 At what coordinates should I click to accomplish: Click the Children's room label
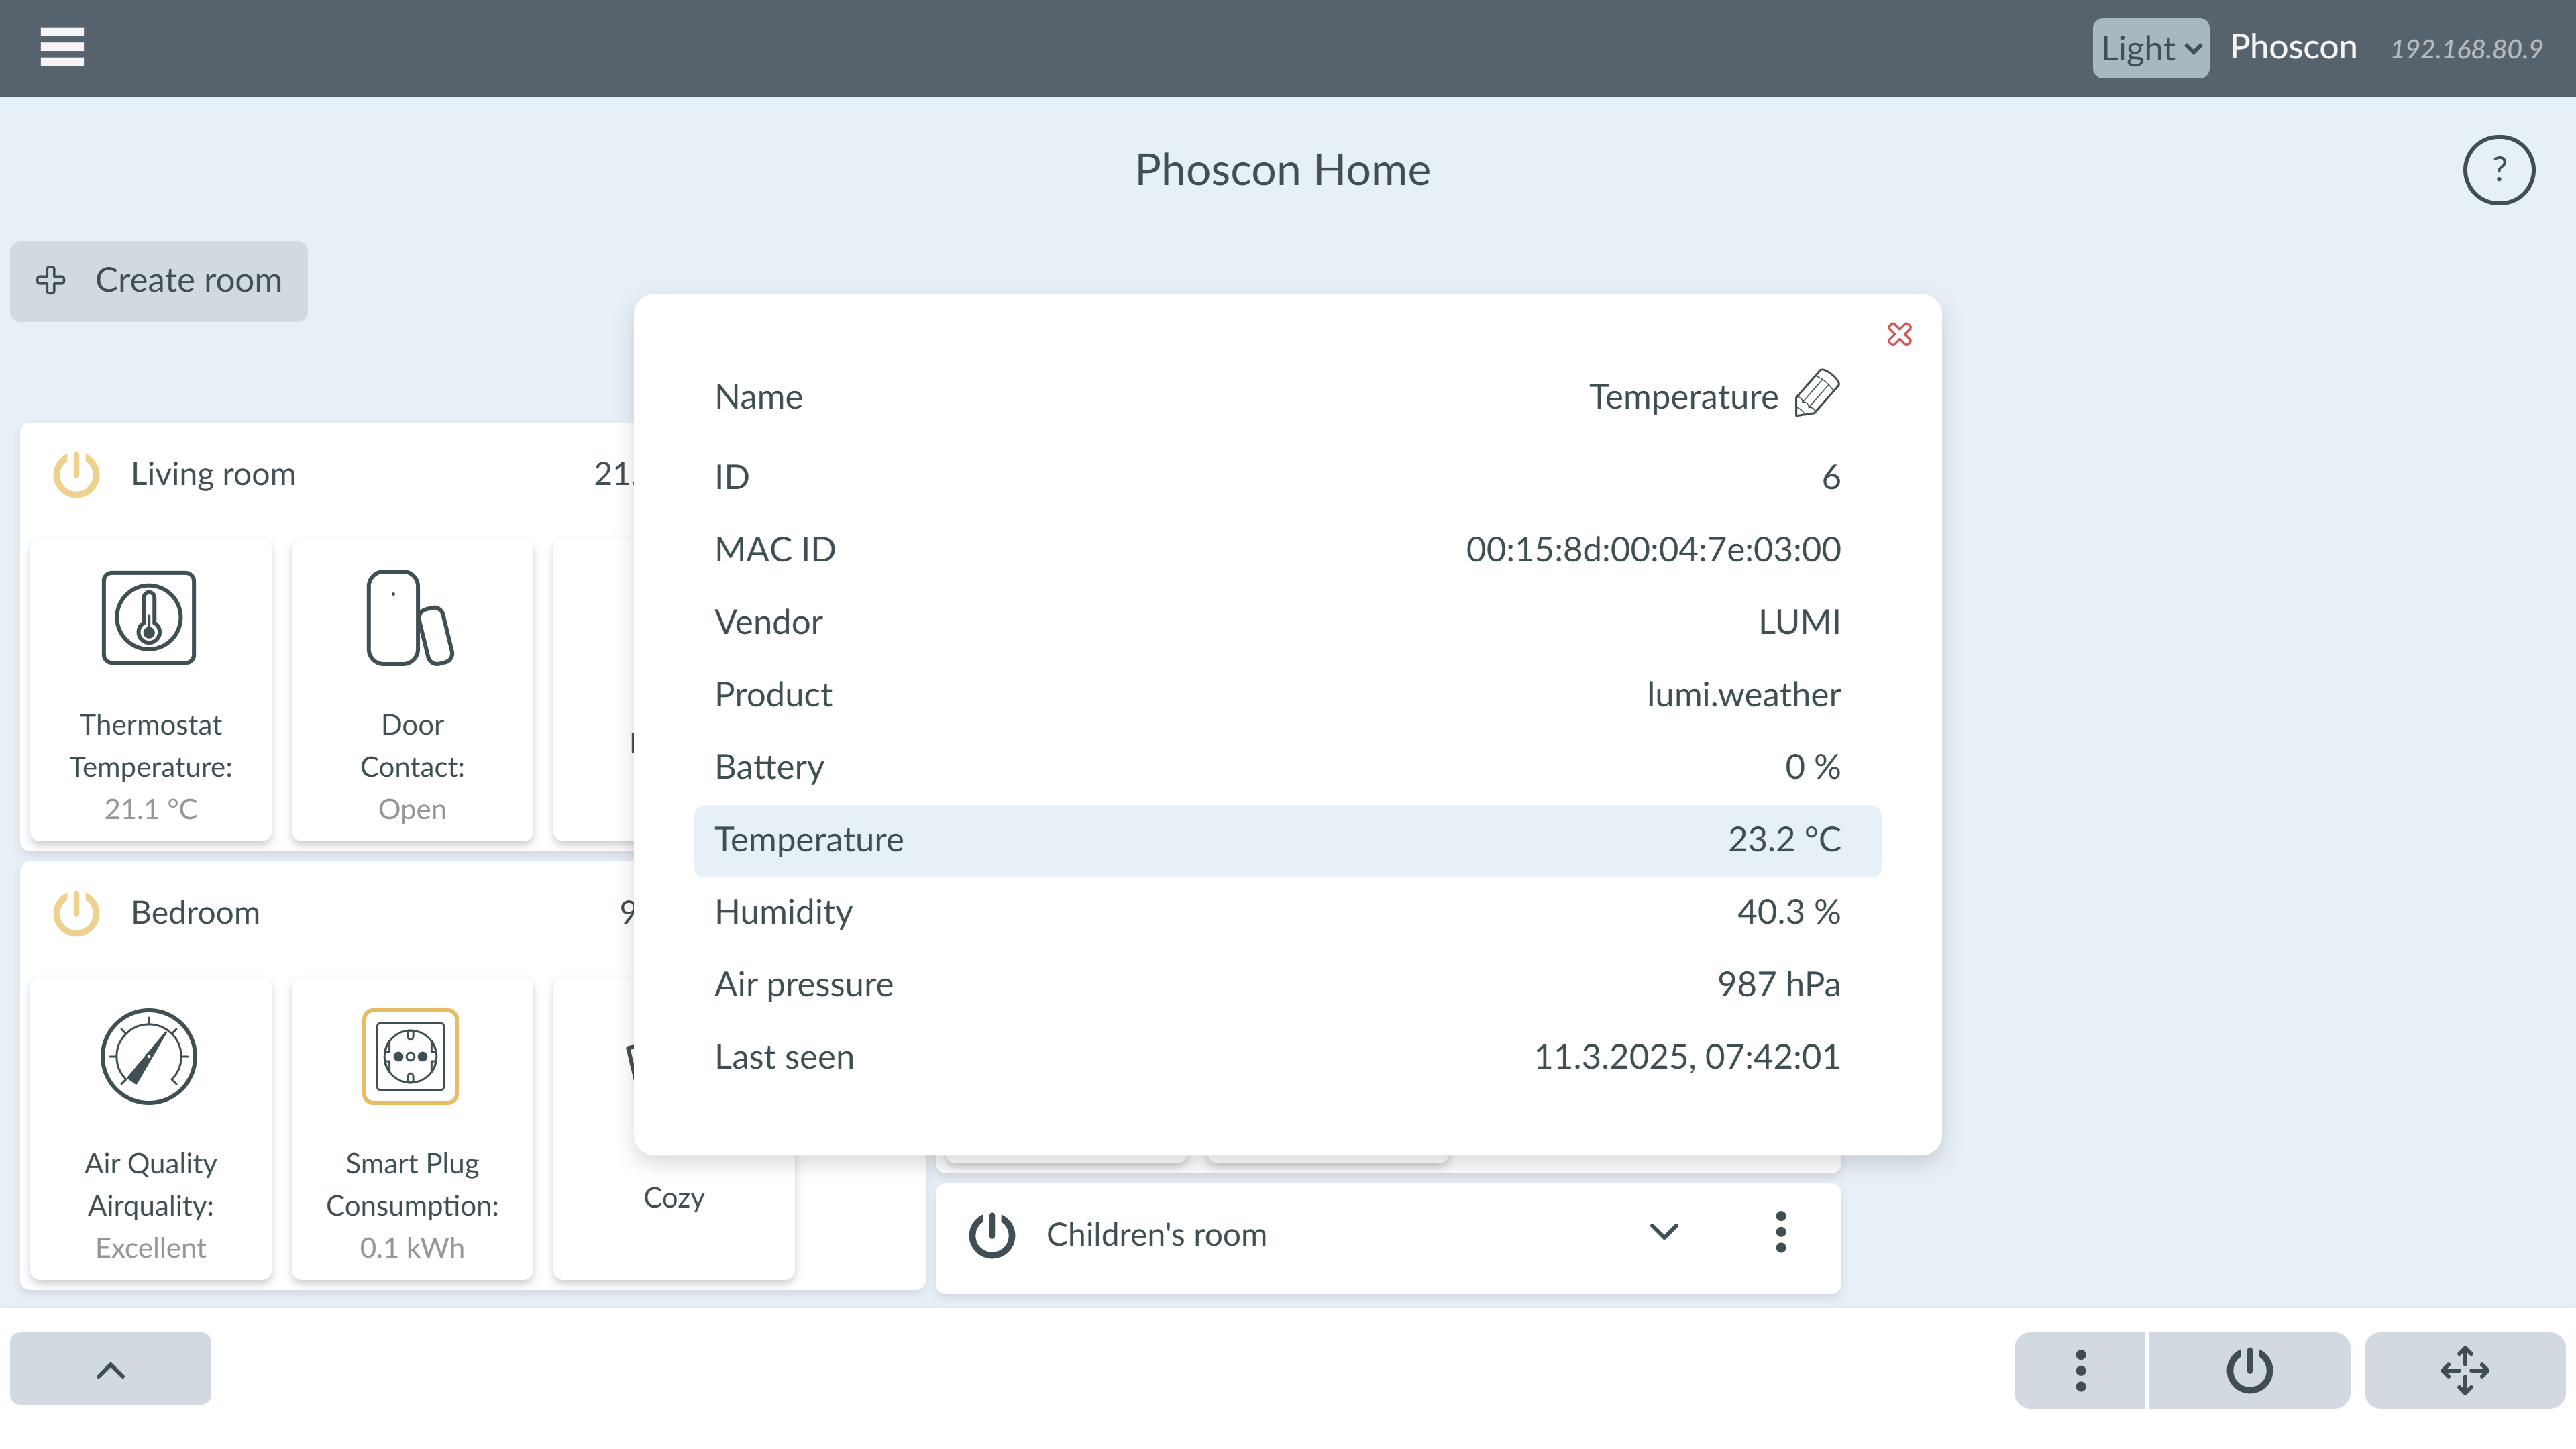tap(1156, 1235)
